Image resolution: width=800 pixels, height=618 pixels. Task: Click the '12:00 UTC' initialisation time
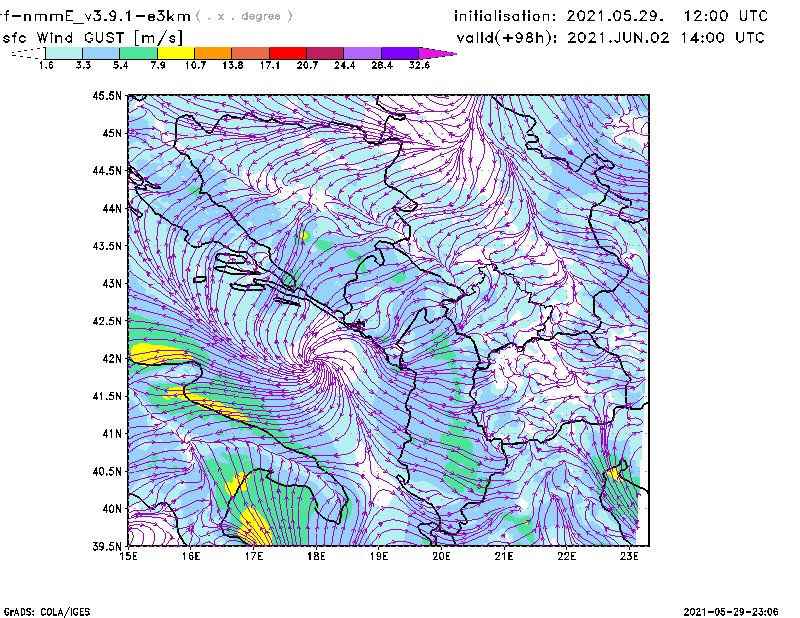[726, 16]
